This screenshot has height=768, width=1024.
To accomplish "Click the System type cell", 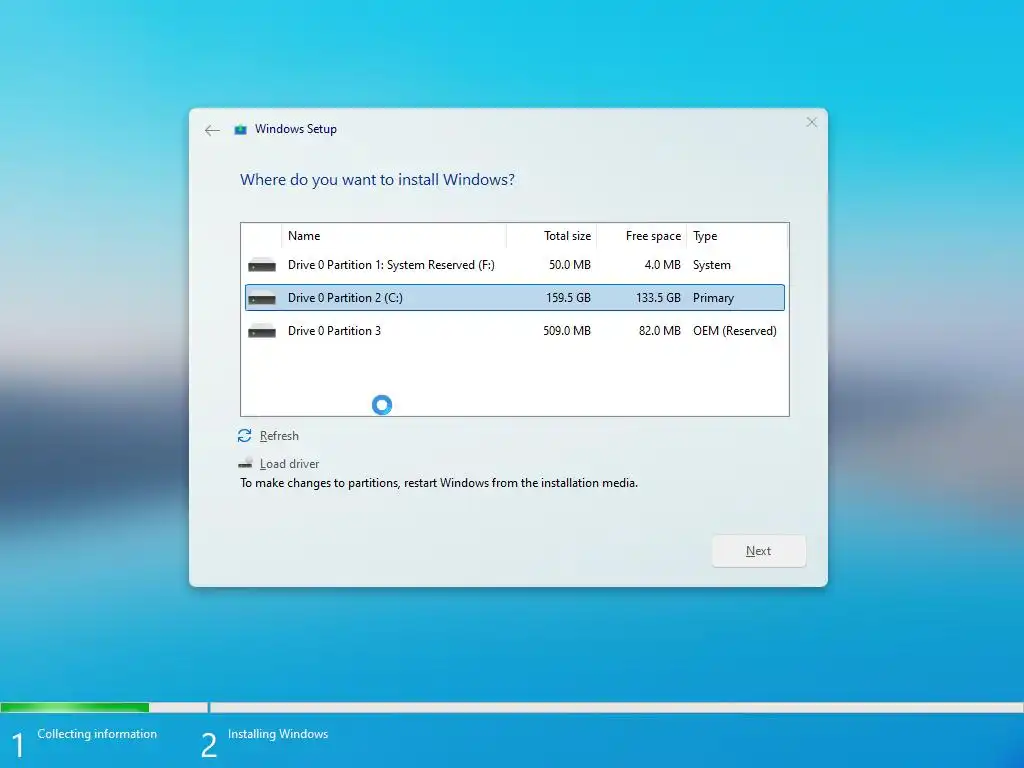I will coord(712,264).
